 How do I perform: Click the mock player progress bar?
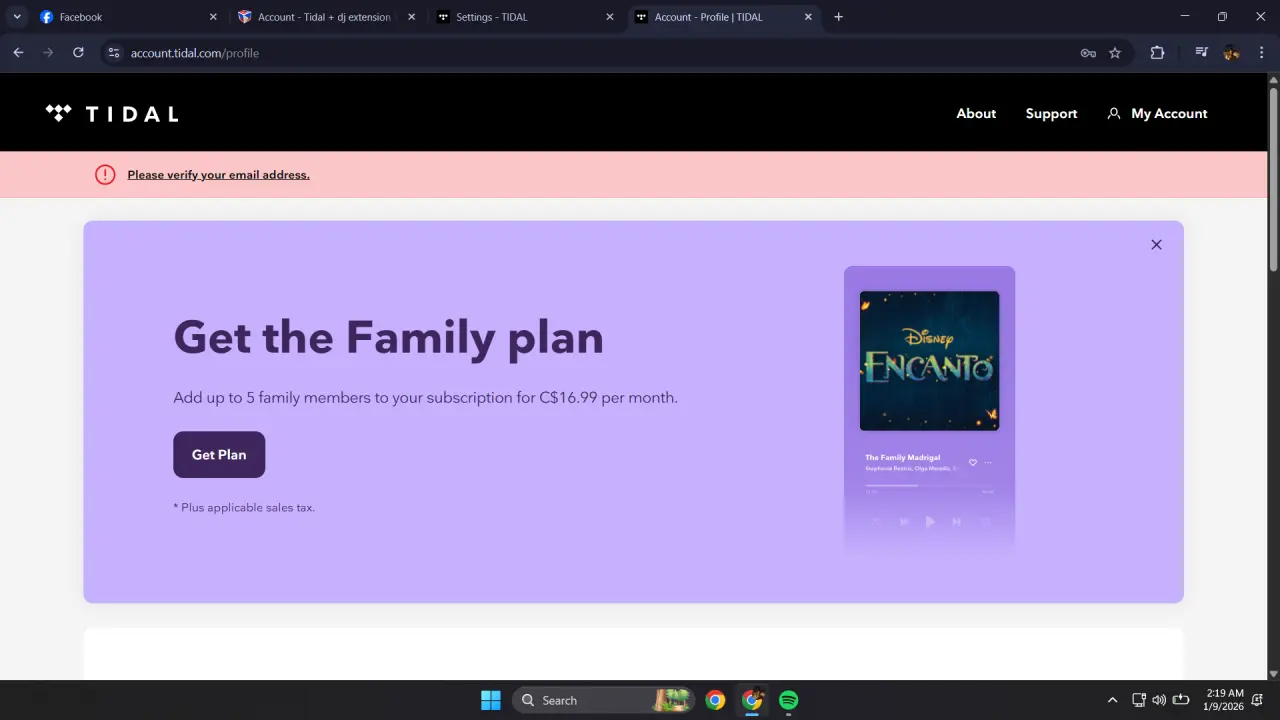[x=929, y=485]
